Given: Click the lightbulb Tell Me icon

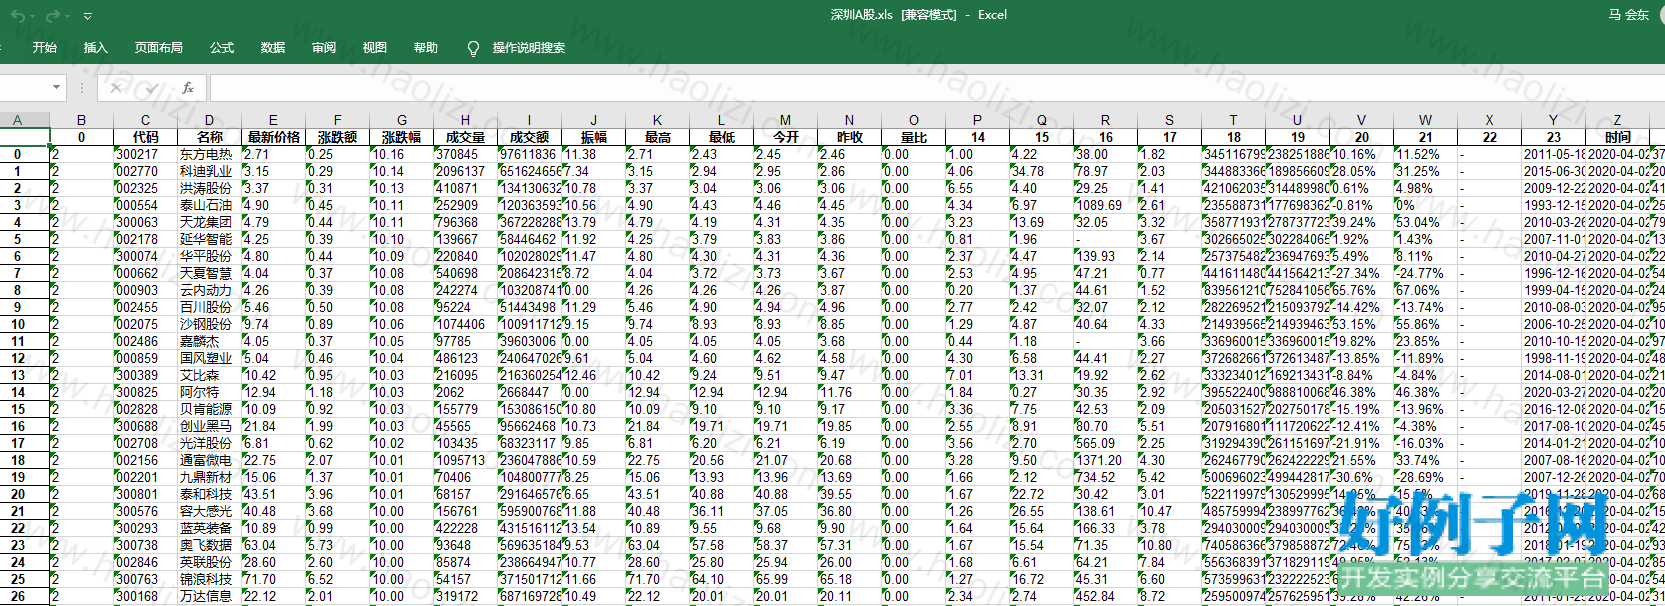Looking at the screenshot, I should pos(473,48).
